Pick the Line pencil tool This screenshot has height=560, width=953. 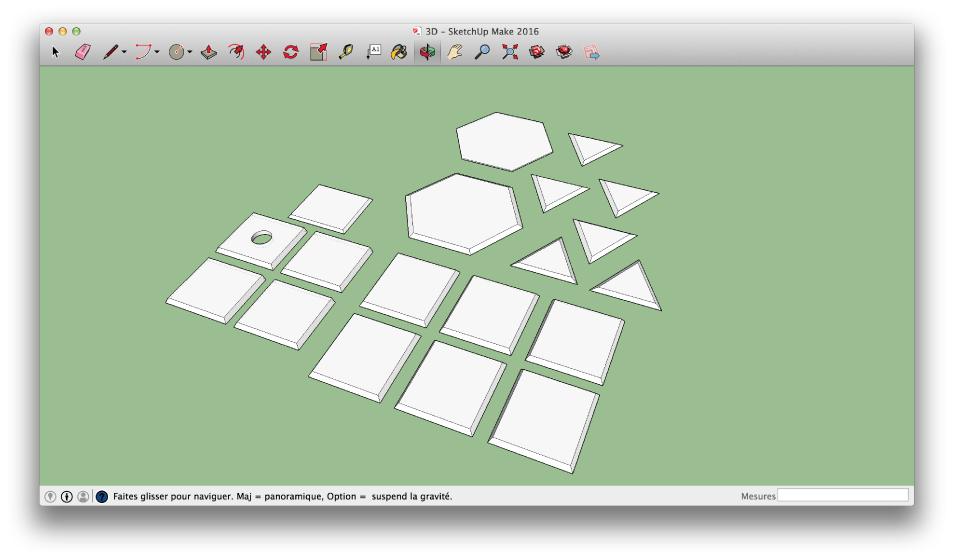coord(110,52)
